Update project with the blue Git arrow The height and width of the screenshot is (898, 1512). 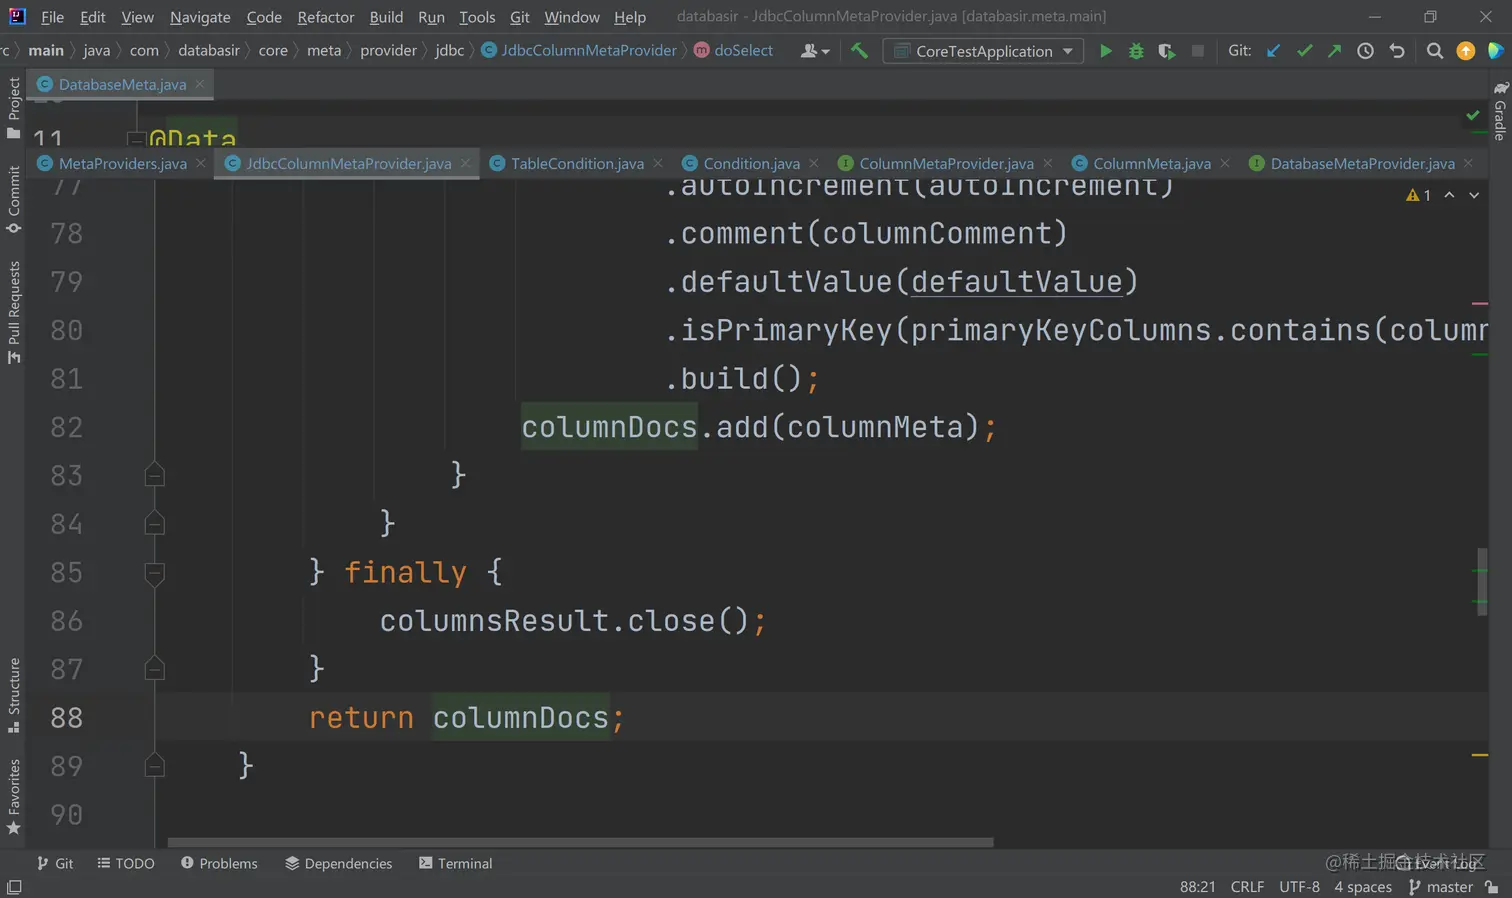[1273, 51]
